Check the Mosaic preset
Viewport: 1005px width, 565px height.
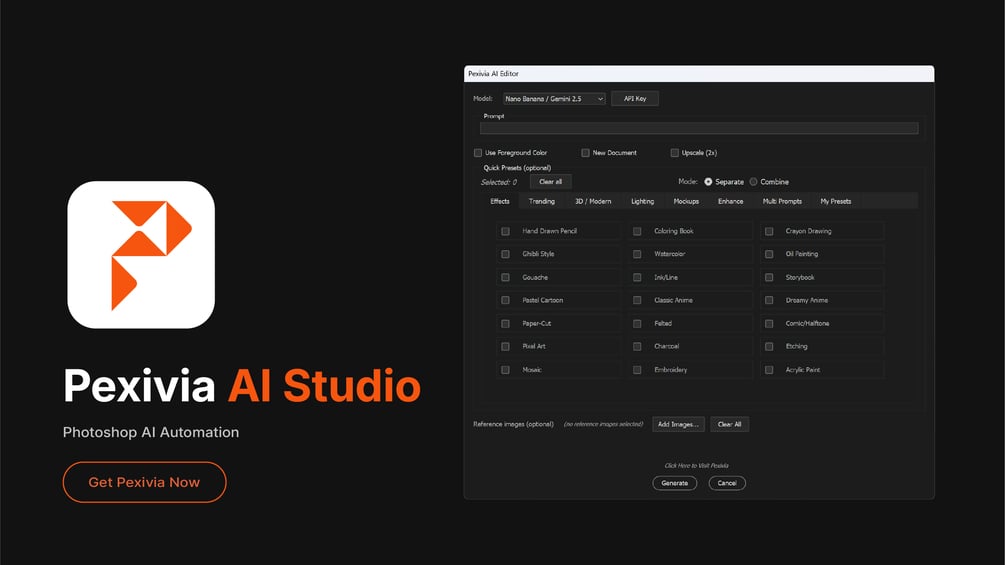pyautogui.click(x=505, y=370)
